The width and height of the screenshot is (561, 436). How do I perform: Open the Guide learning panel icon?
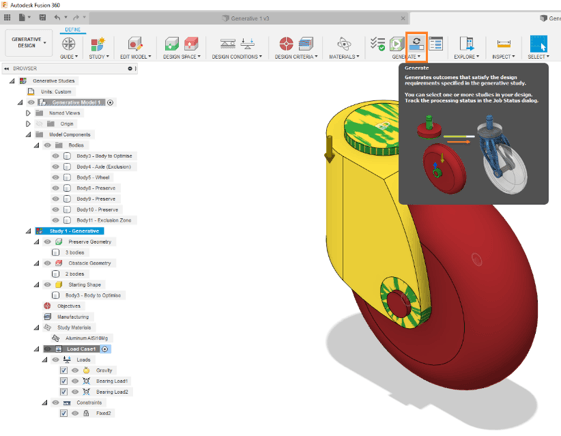[68, 44]
